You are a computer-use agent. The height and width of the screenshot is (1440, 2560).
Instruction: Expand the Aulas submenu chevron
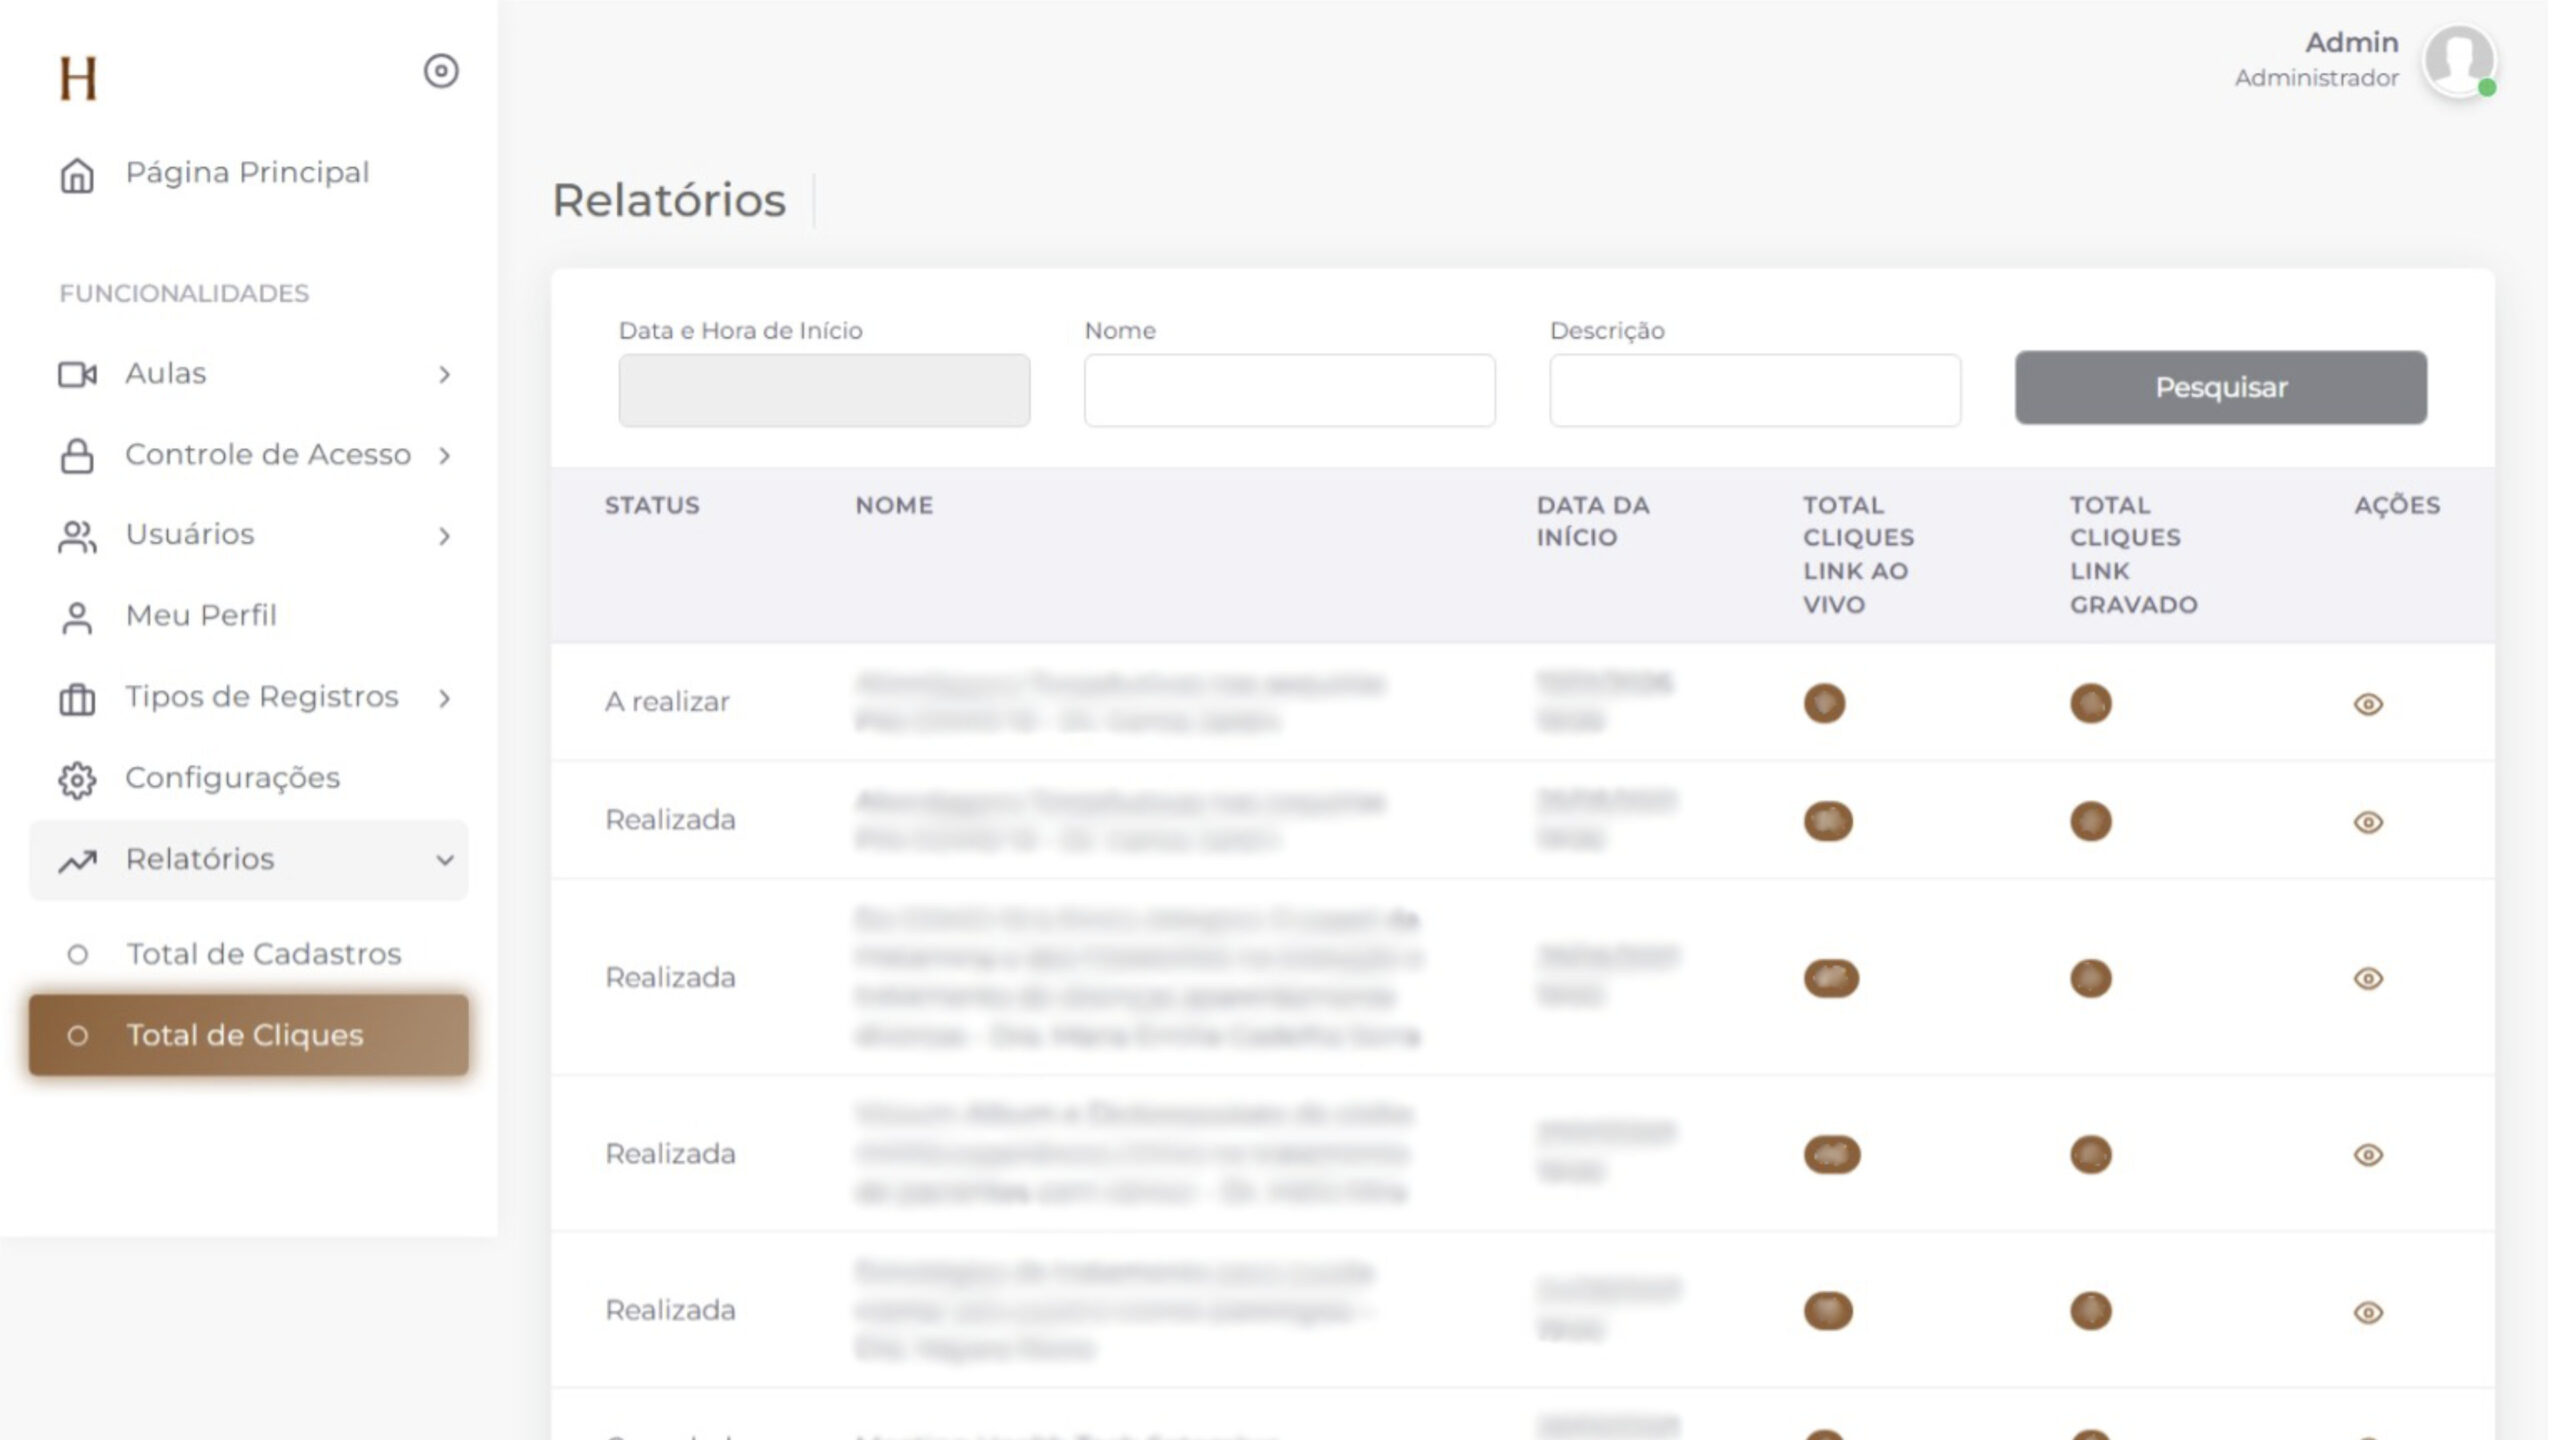coord(444,375)
